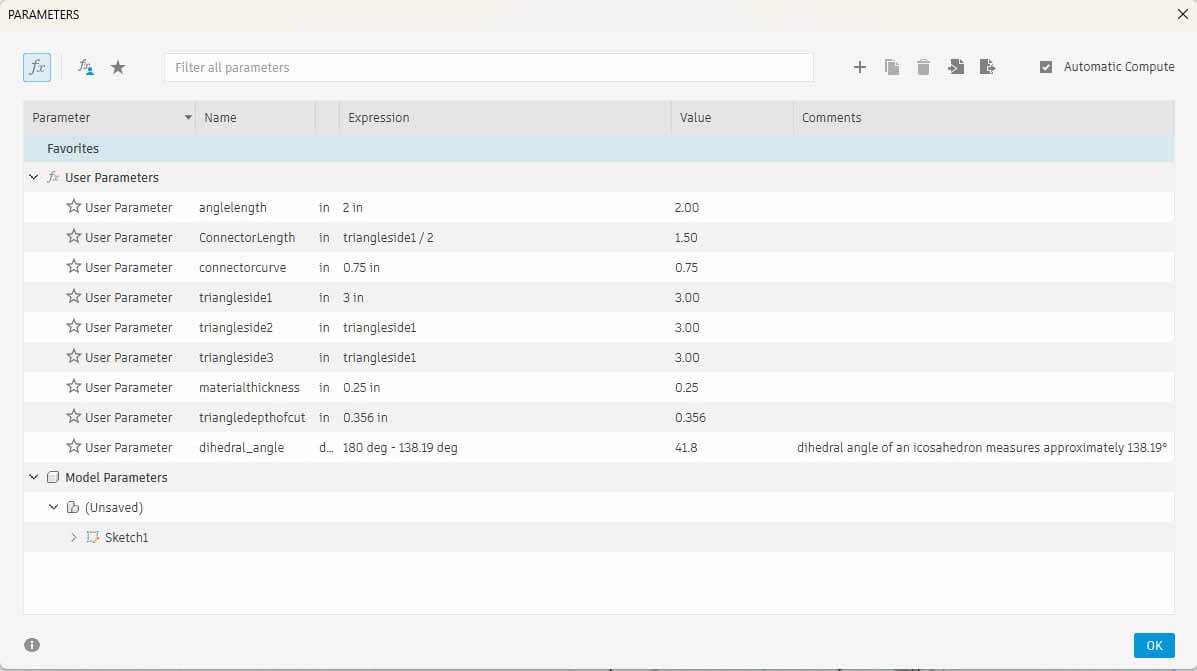This screenshot has height=671, width=1197.
Task: Edit triangledepthofcut expression '0.356 in'
Action: [365, 418]
